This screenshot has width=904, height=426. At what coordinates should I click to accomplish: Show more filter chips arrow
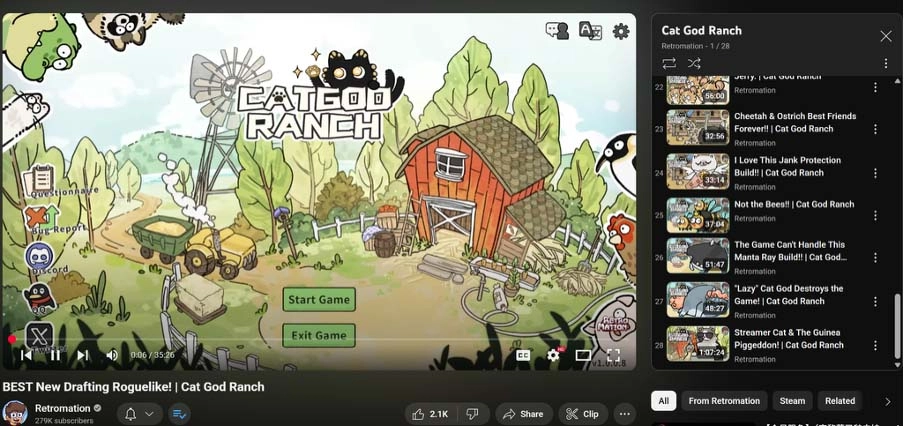pos(887,401)
